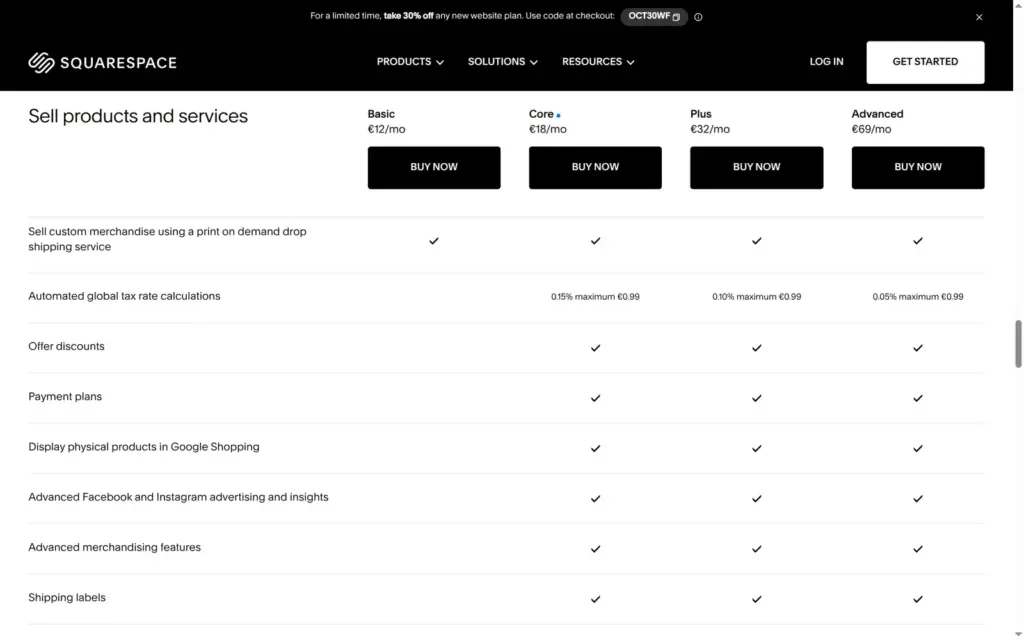This screenshot has height=640, width=1024.
Task: Click the Display physical products in Google Shopping label
Action: point(144,447)
